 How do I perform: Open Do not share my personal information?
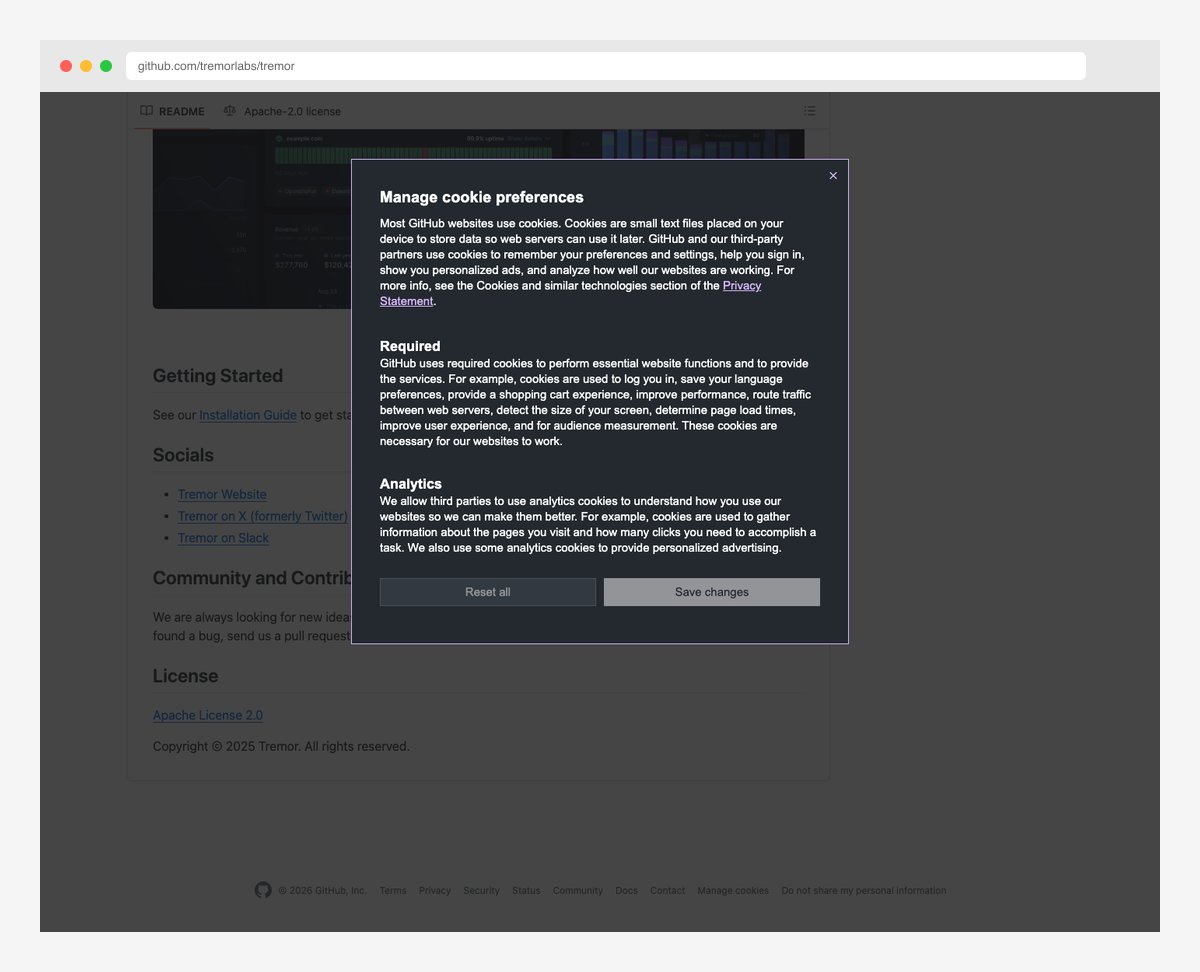click(x=863, y=890)
